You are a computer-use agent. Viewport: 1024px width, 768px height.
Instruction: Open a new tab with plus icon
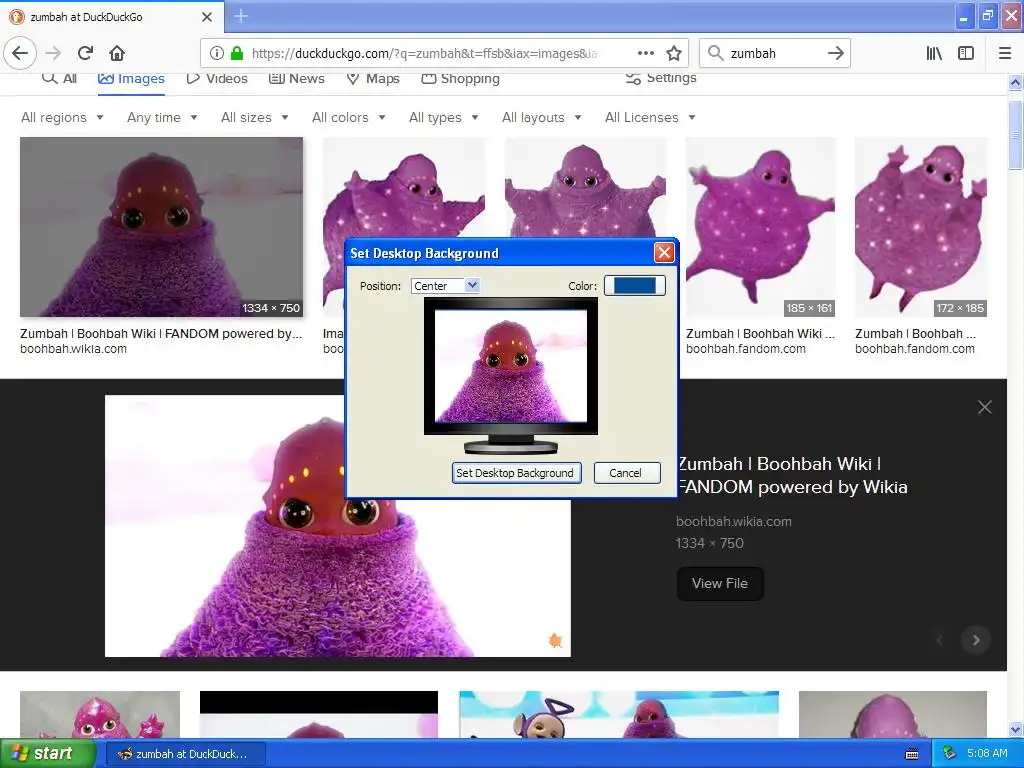pos(241,16)
